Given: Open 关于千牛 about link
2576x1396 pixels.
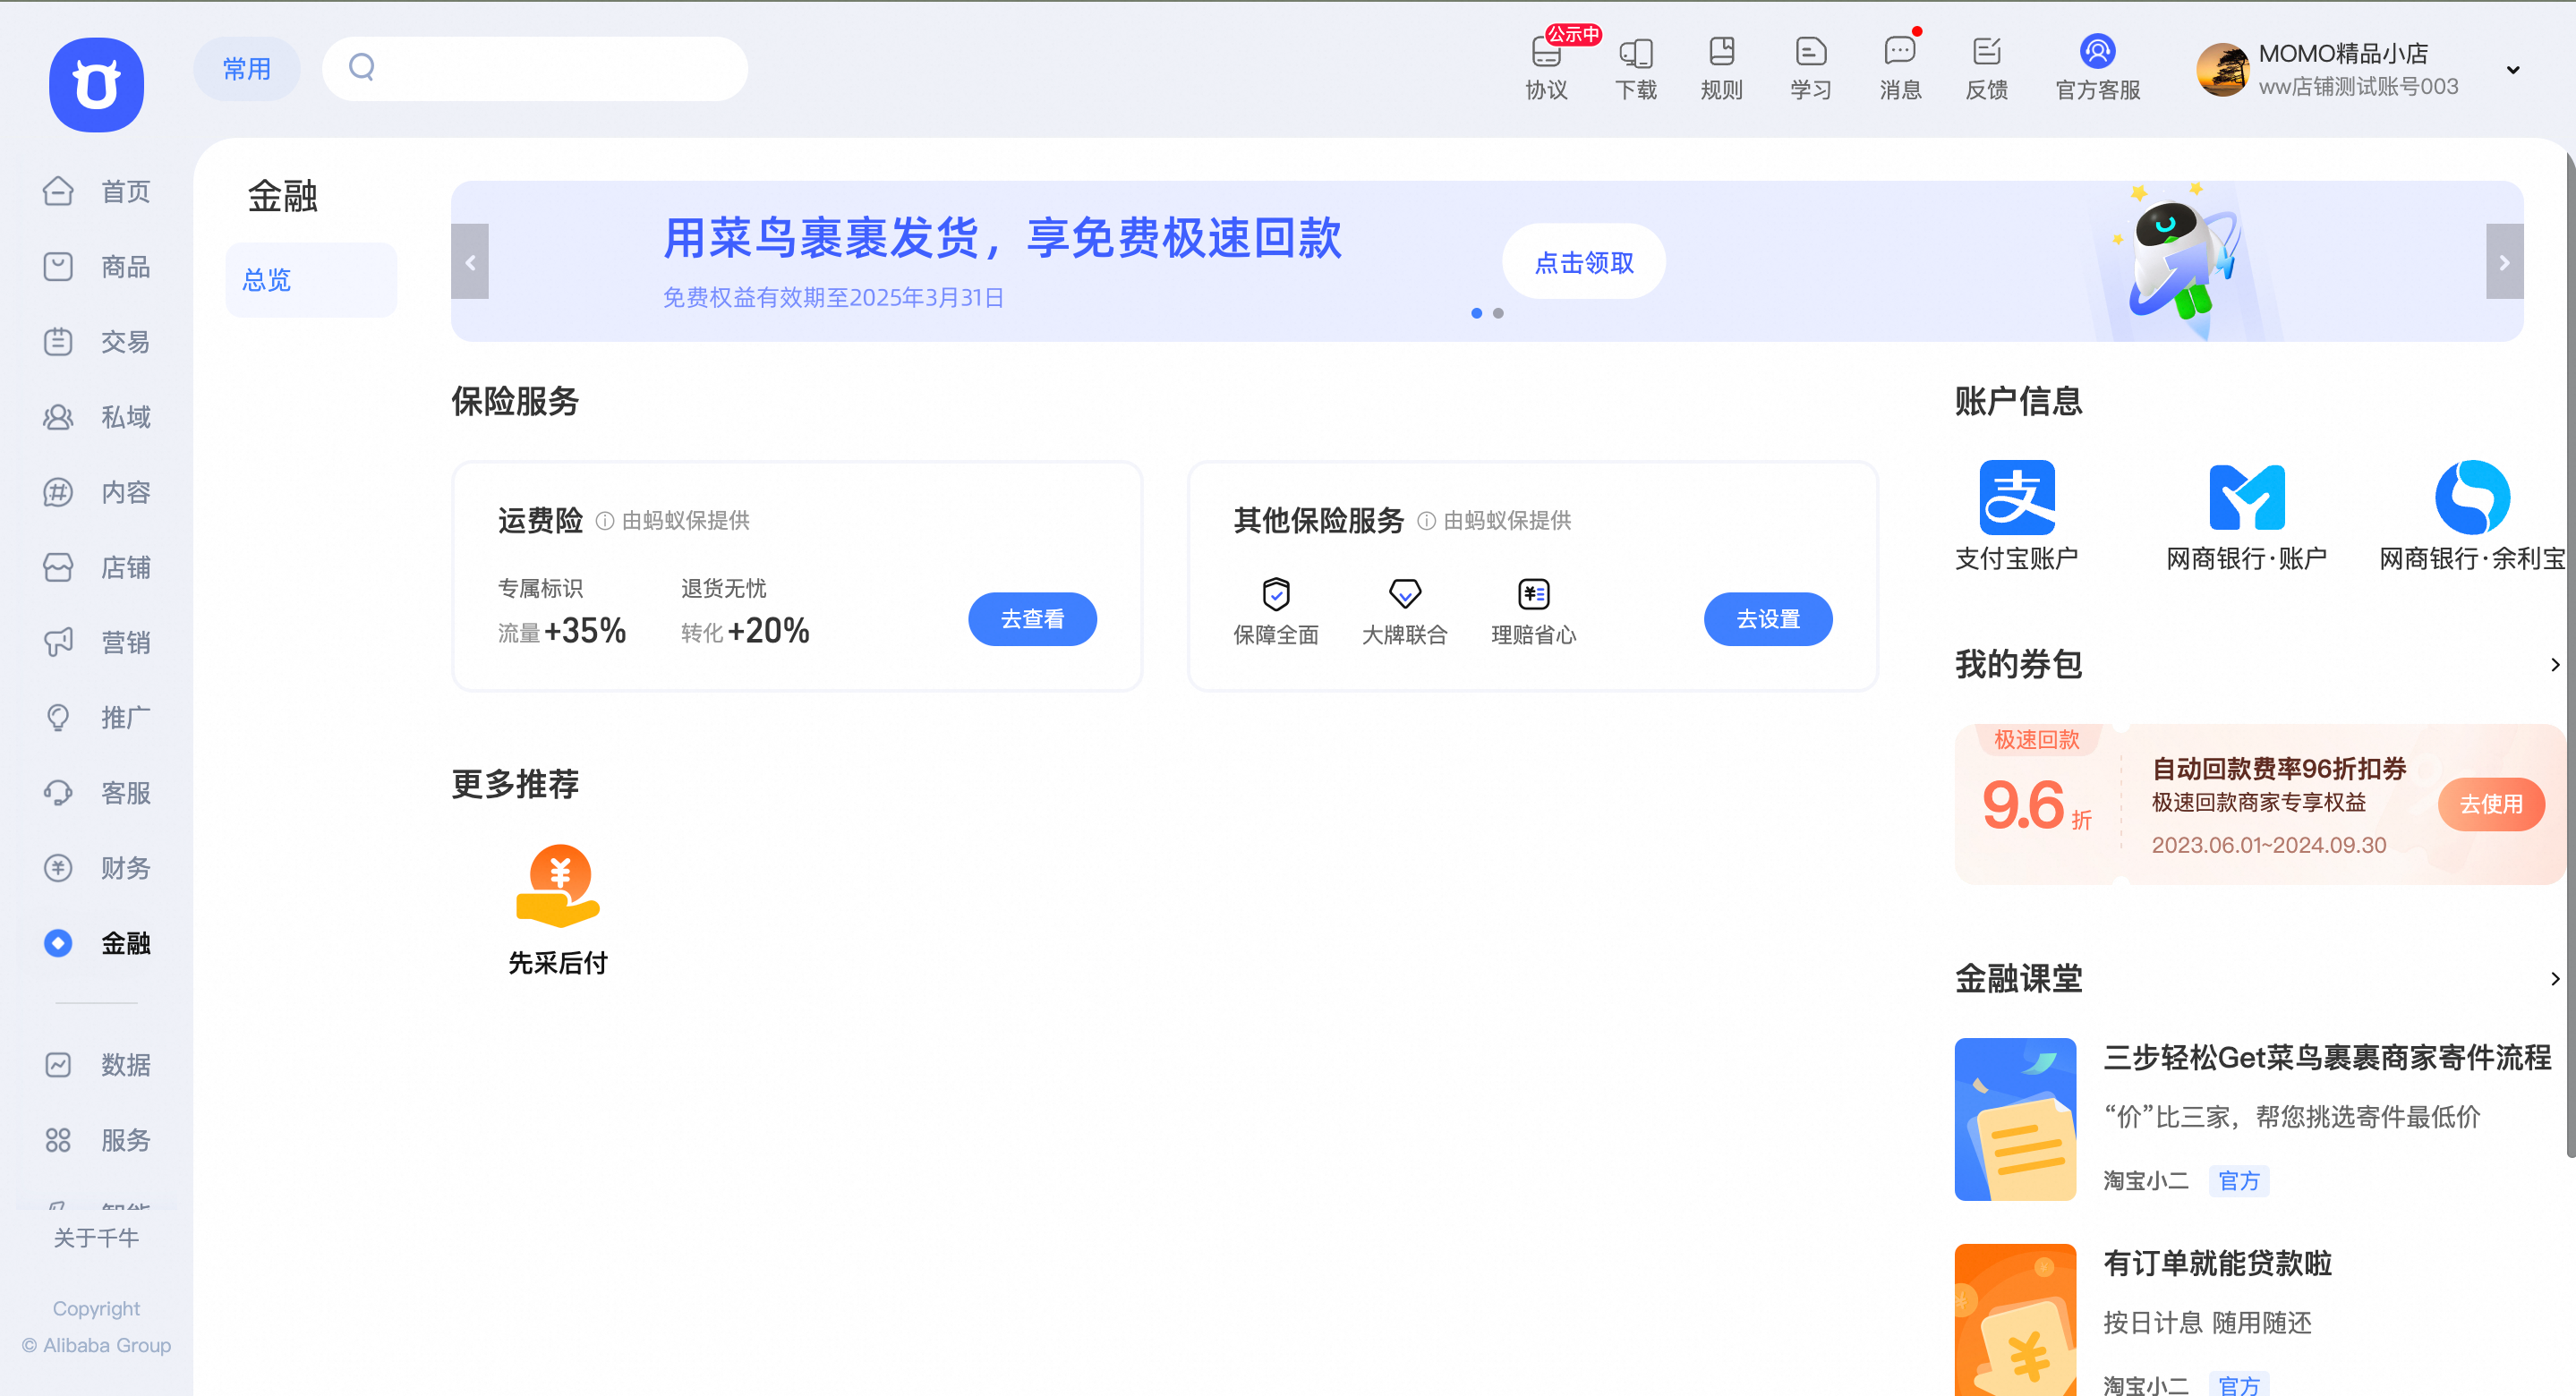Looking at the screenshot, I should coord(96,1238).
